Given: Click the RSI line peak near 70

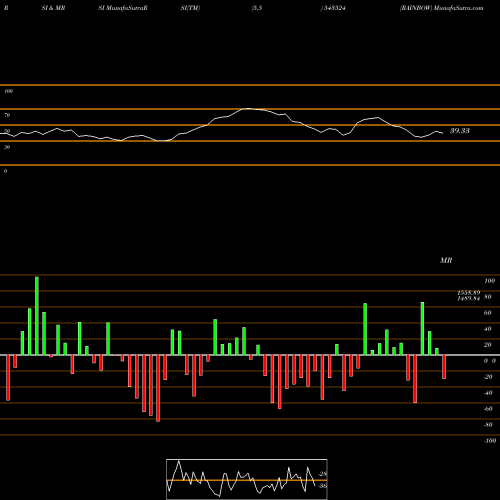Looking at the screenshot, I should [x=247, y=109].
